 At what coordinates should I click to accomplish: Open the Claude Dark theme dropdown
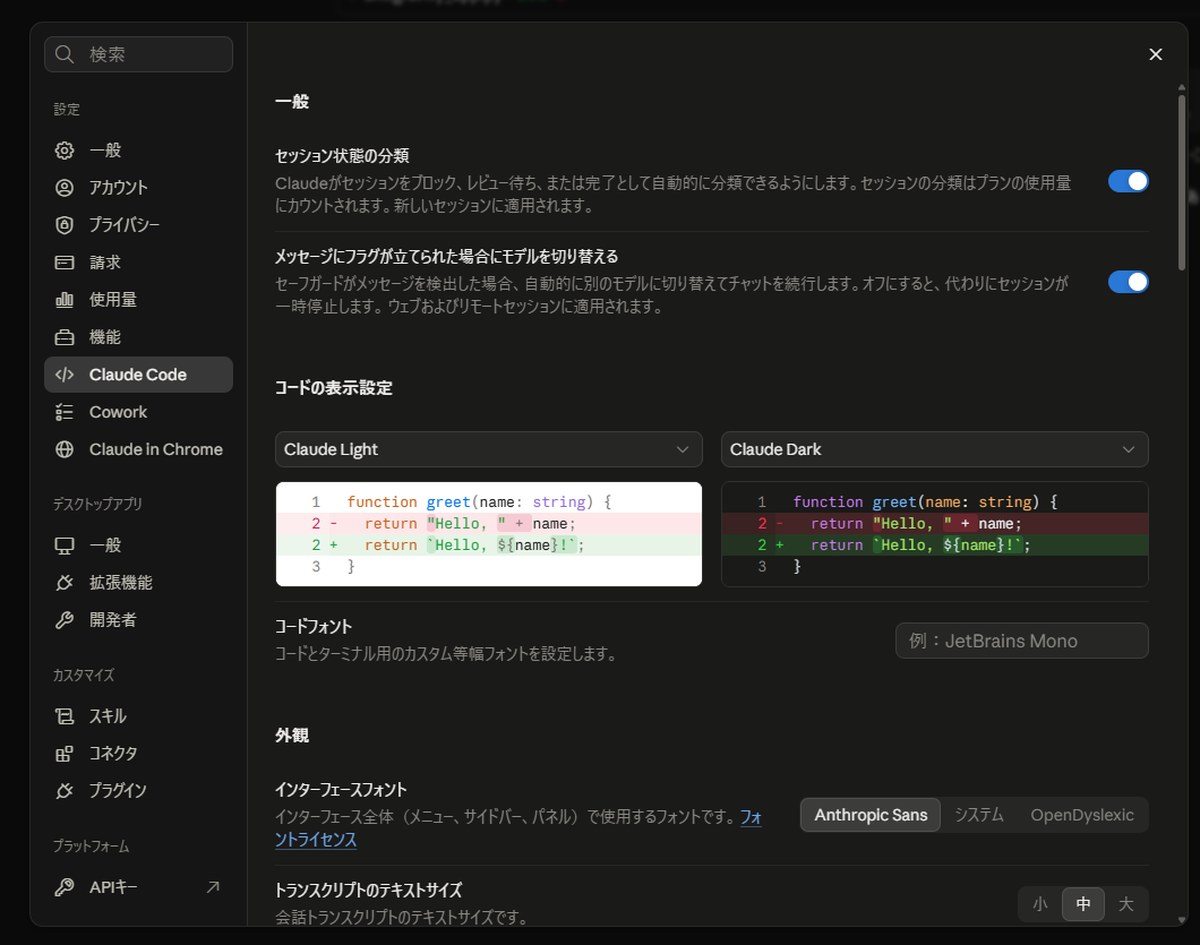935,449
